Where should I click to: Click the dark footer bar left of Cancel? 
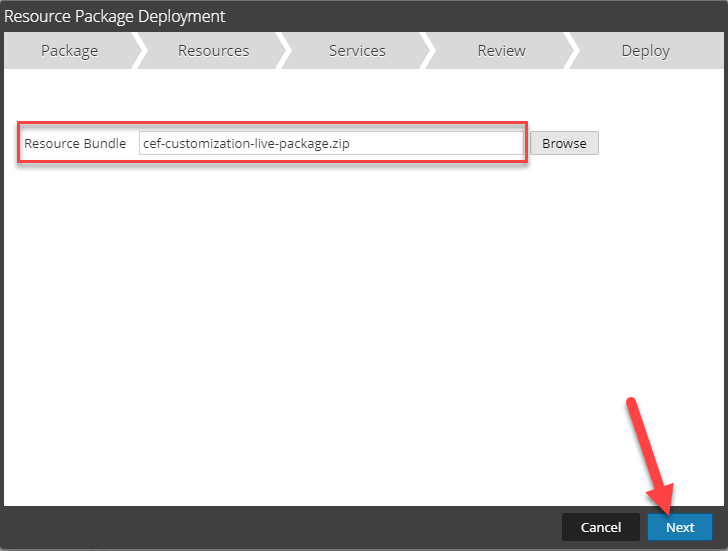280,527
